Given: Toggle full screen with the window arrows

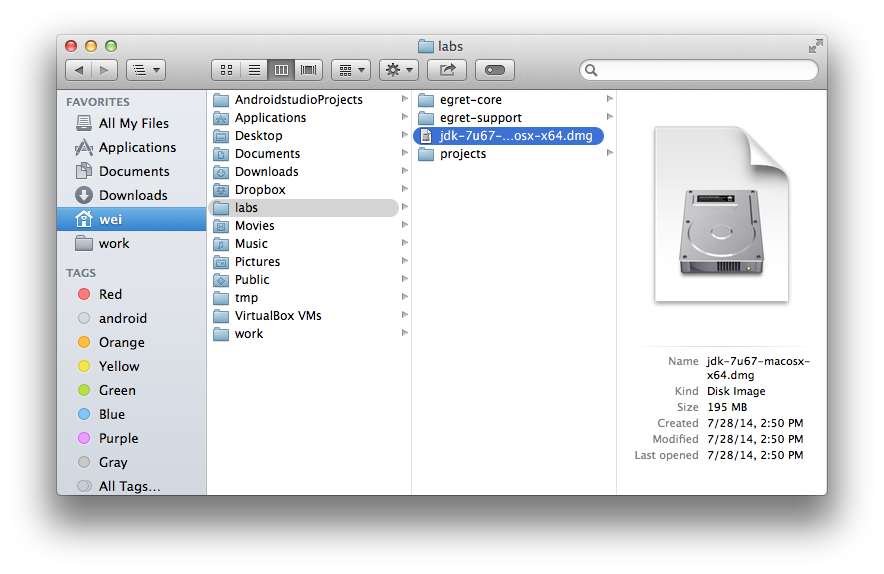Looking at the screenshot, I should [x=815, y=46].
